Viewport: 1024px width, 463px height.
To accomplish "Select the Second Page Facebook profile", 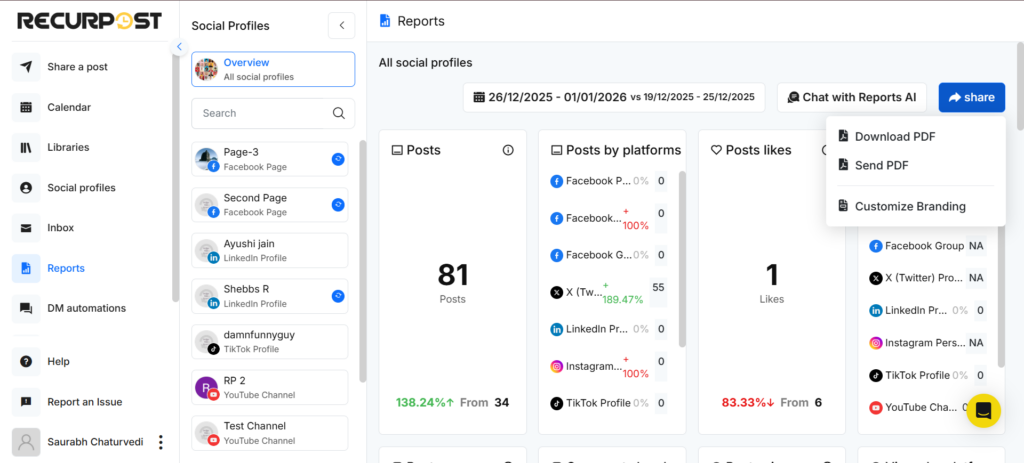I will [x=270, y=205].
